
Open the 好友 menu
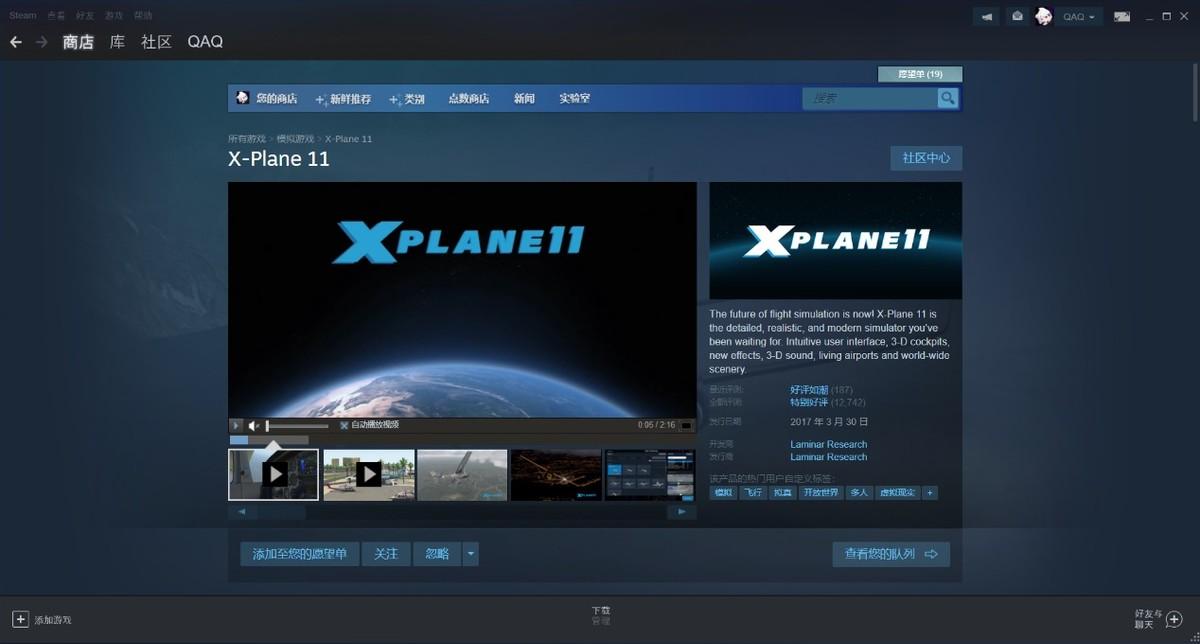(85, 16)
